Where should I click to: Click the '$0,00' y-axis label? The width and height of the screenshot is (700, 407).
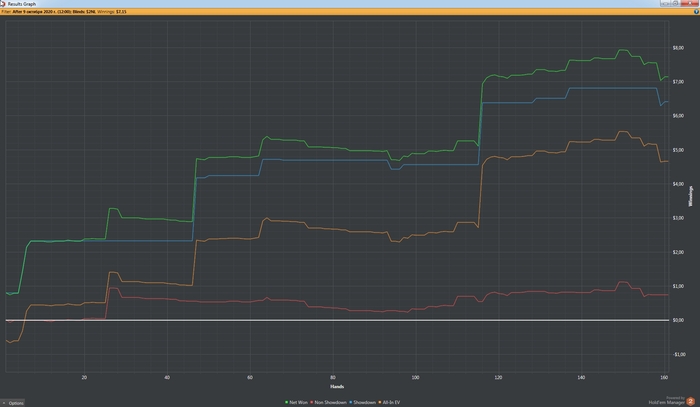pos(678,320)
